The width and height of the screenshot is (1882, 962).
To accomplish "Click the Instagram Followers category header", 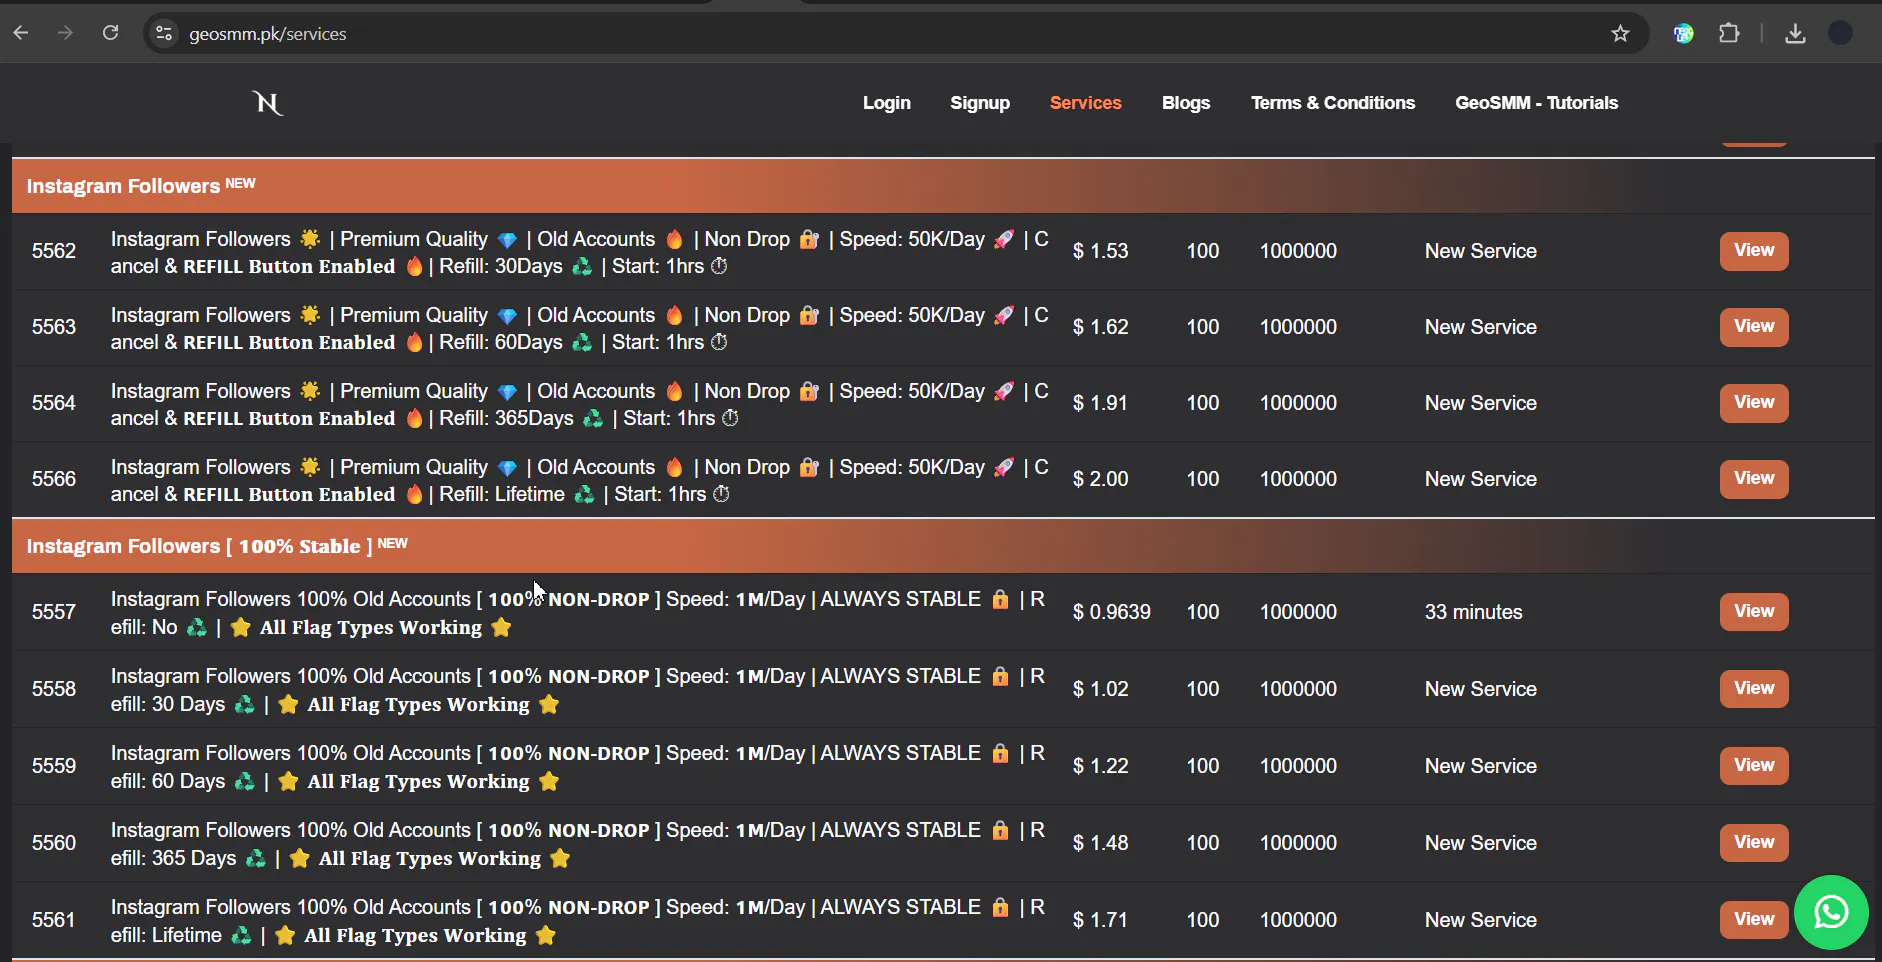I will pyautogui.click(x=943, y=186).
